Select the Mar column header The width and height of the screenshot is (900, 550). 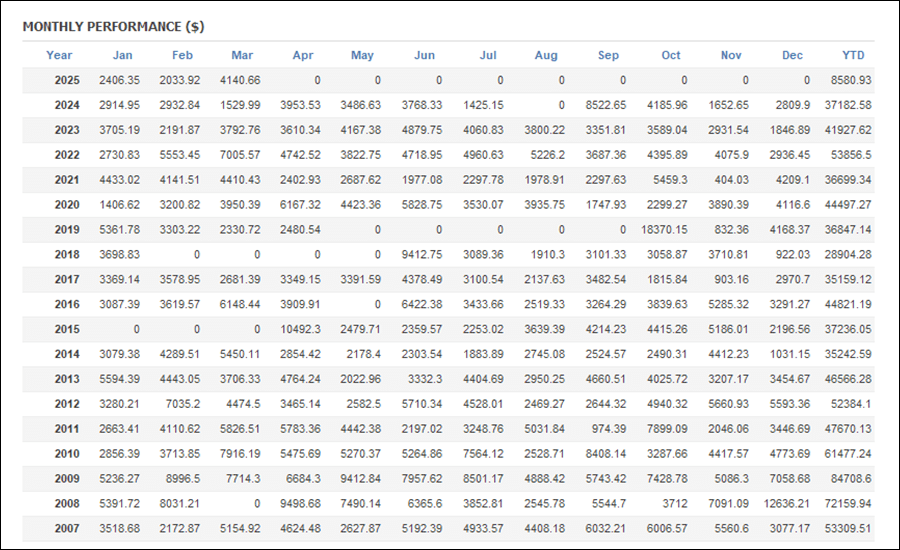[242, 55]
